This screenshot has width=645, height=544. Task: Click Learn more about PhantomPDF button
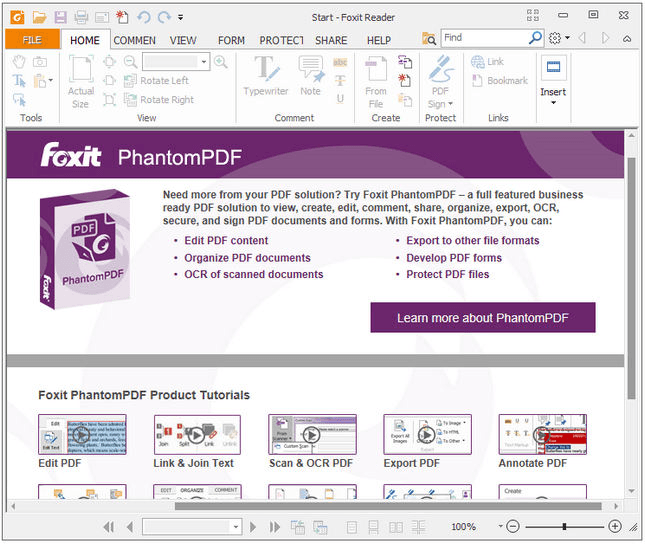point(482,318)
